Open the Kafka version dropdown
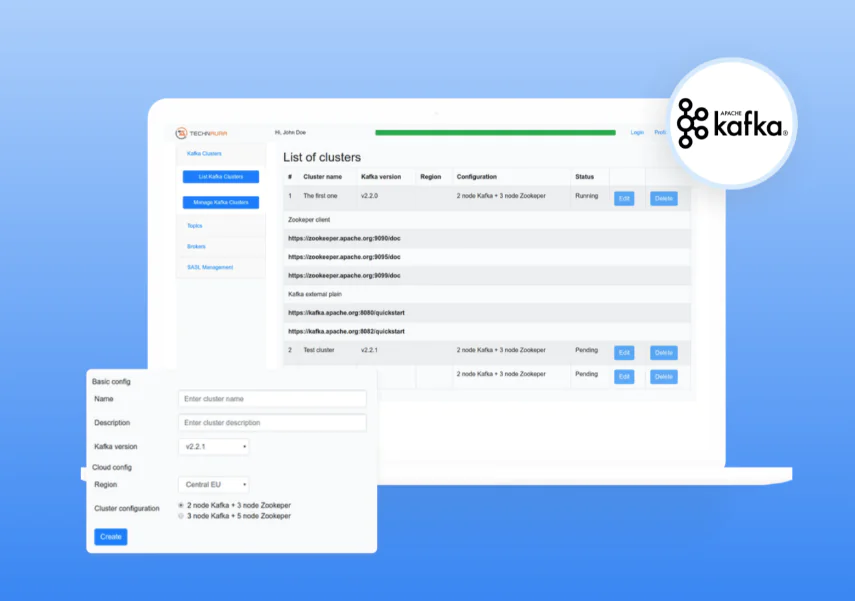Screen dimensions: 855x601 214,447
